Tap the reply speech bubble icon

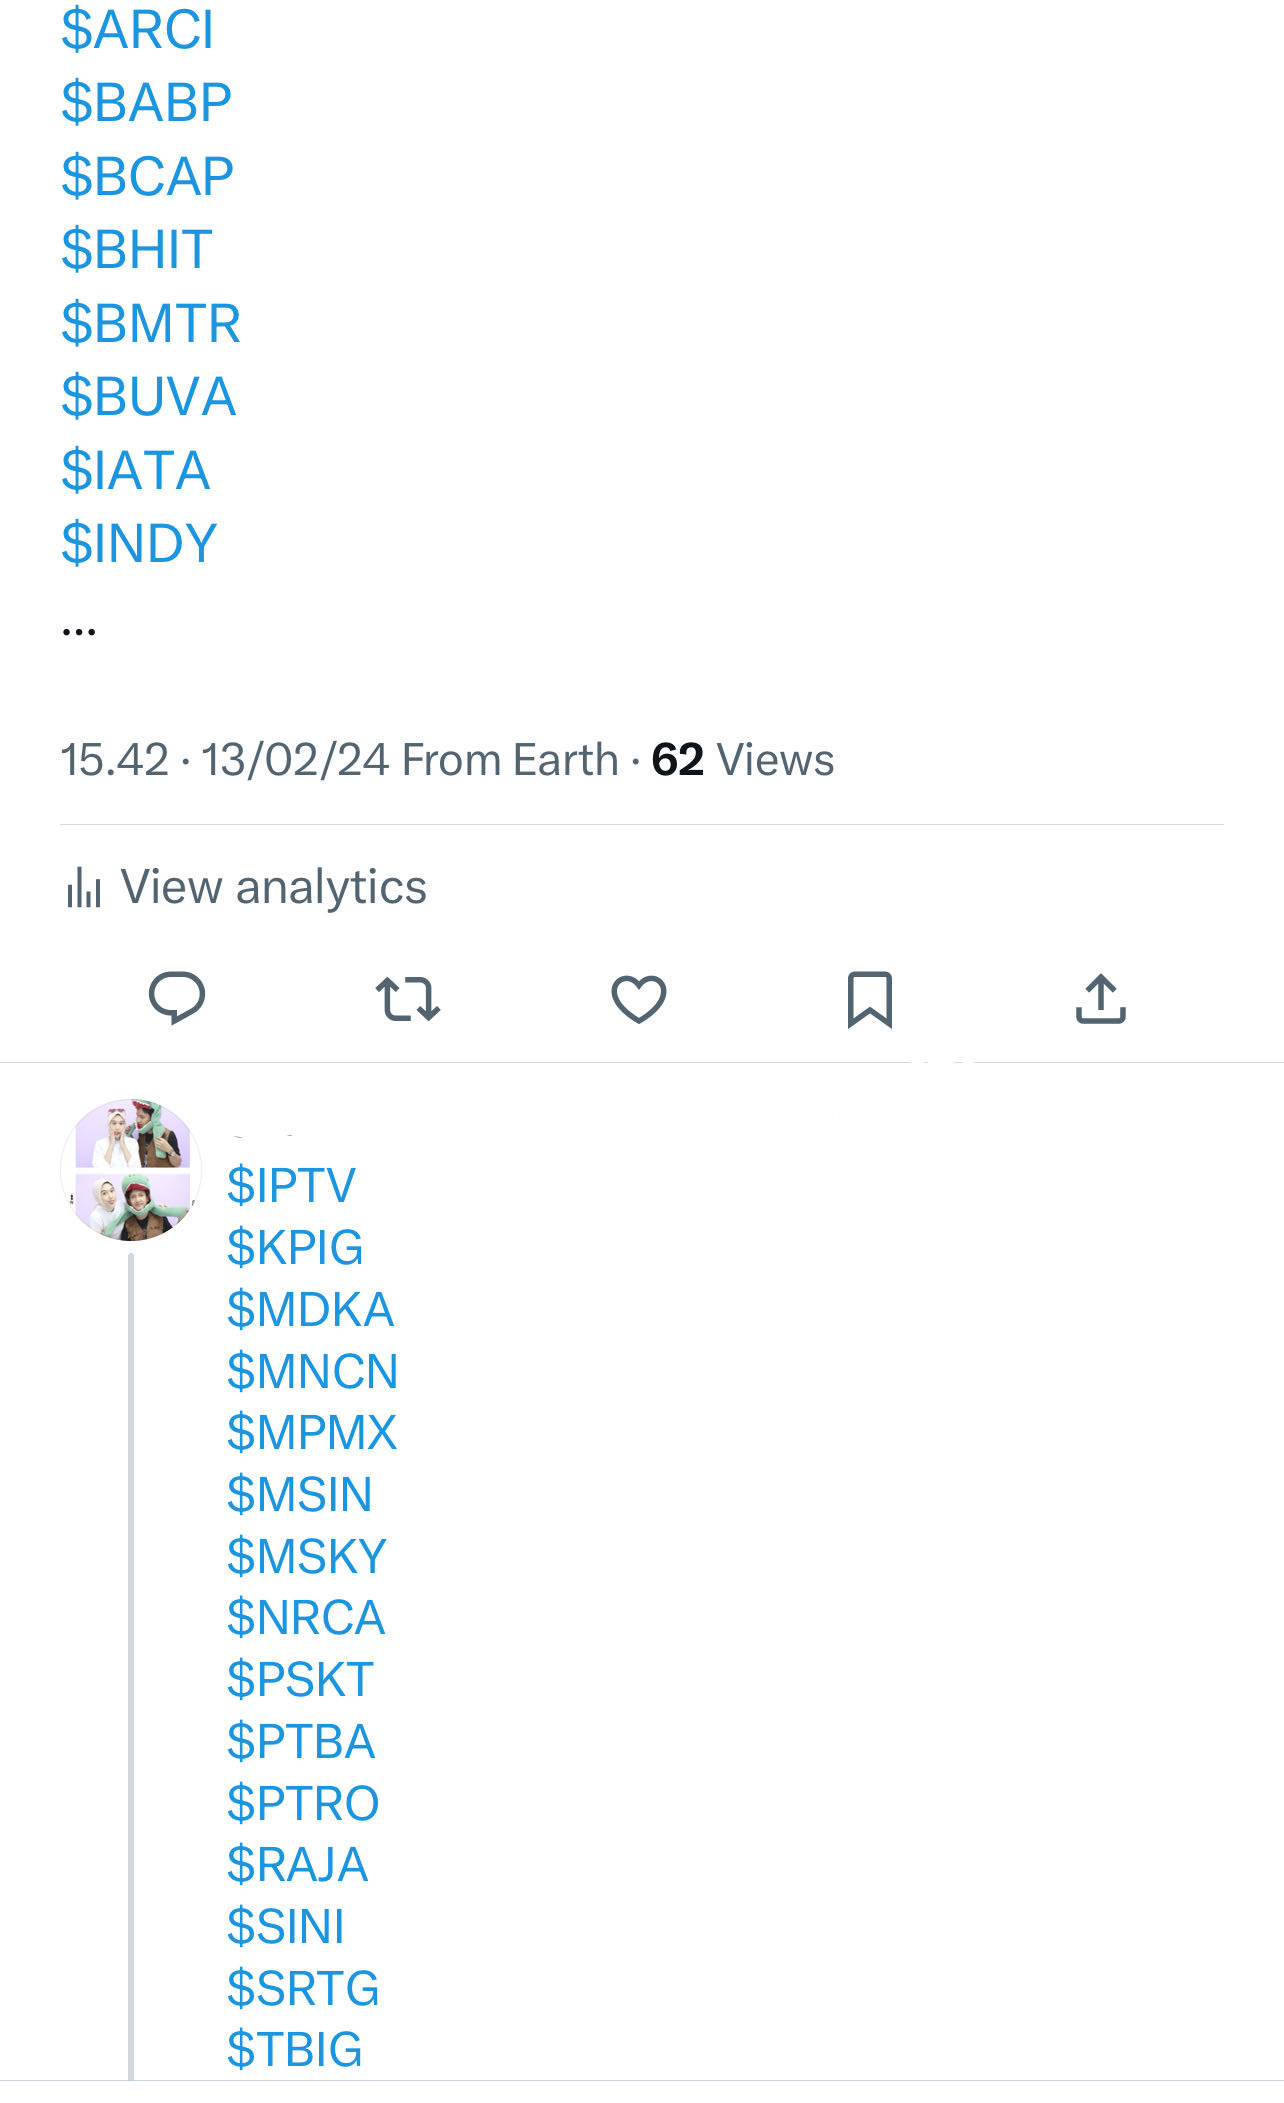[177, 998]
